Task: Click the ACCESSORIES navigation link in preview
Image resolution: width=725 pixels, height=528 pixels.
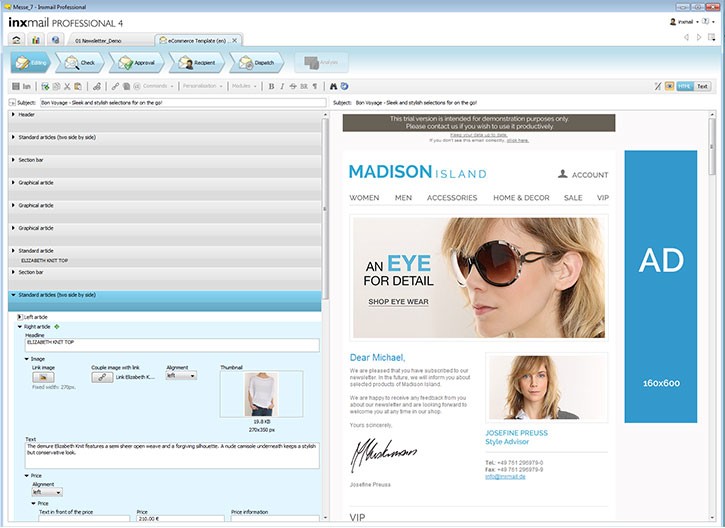Action: tap(452, 197)
